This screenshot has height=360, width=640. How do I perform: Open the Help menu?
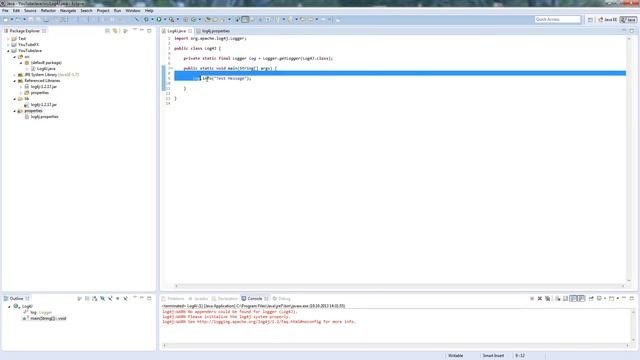point(149,11)
